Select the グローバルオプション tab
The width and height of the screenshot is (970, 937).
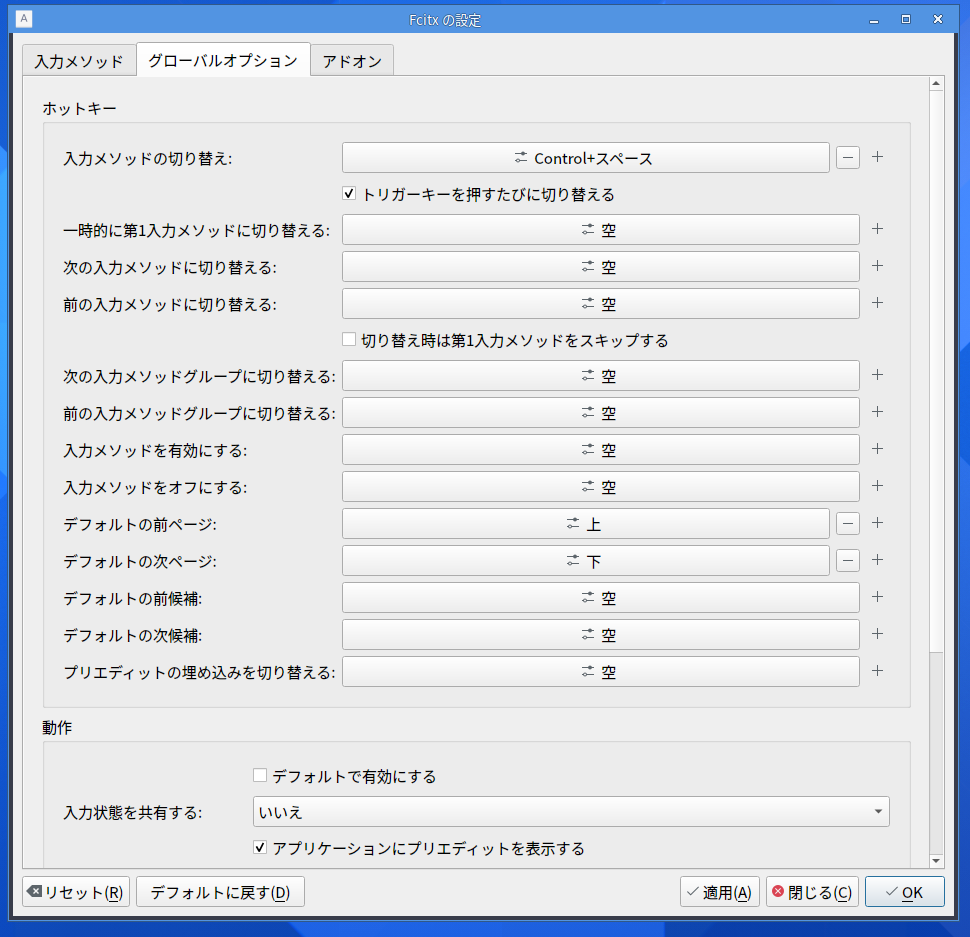click(x=223, y=60)
